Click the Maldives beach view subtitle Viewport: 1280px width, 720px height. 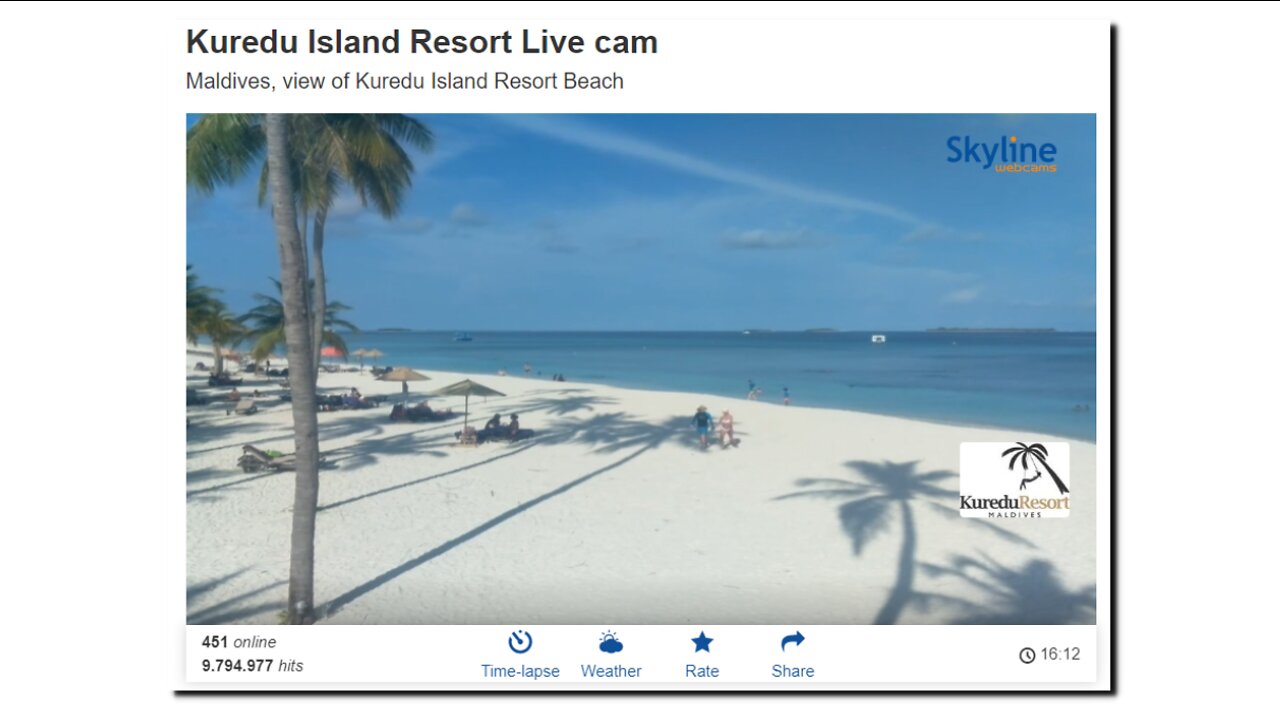(x=405, y=81)
